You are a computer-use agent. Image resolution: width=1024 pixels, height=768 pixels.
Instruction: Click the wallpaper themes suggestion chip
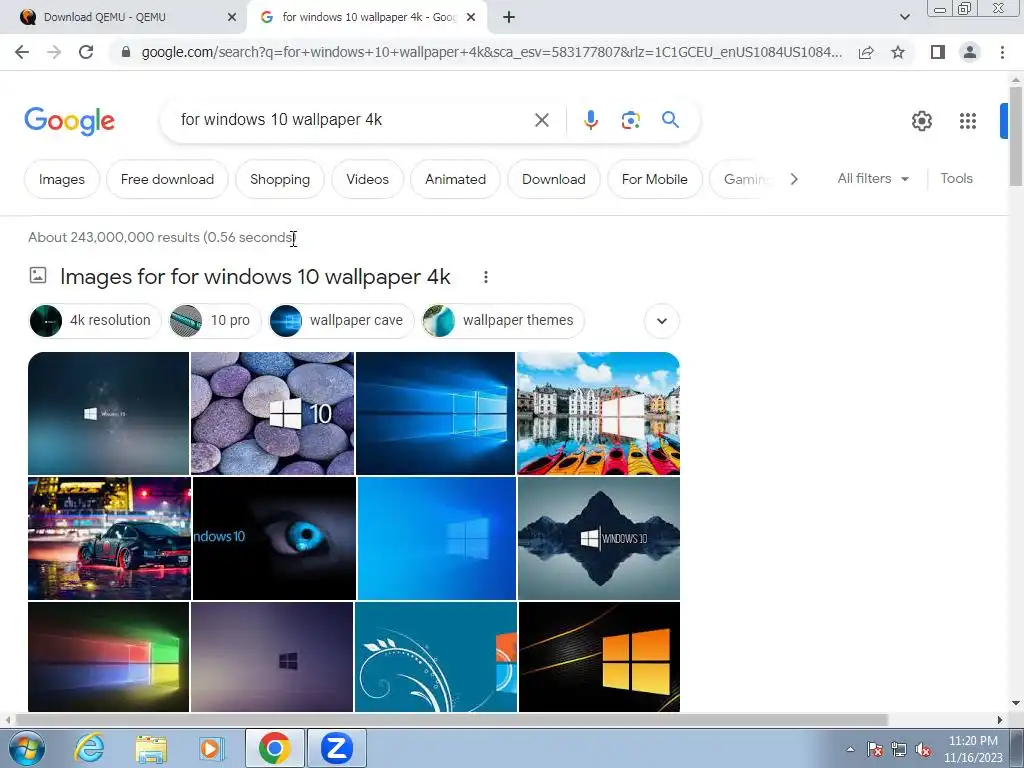(503, 321)
